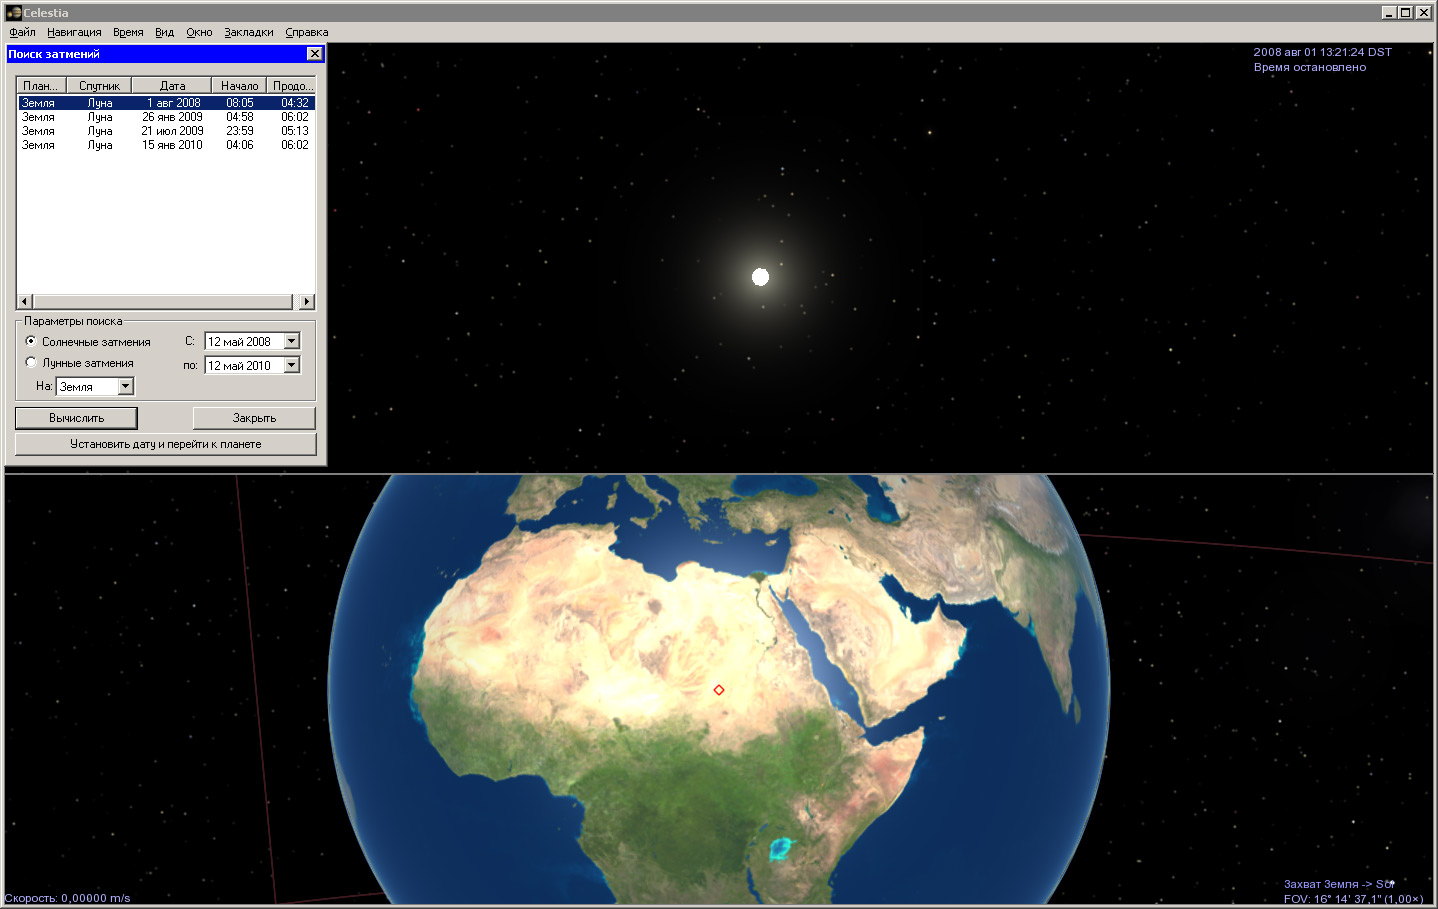The width and height of the screenshot is (1438, 909).
Task: Select the 21 июл 2009 eclipse row
Action: pyautogui.click(x=166, y=131)
